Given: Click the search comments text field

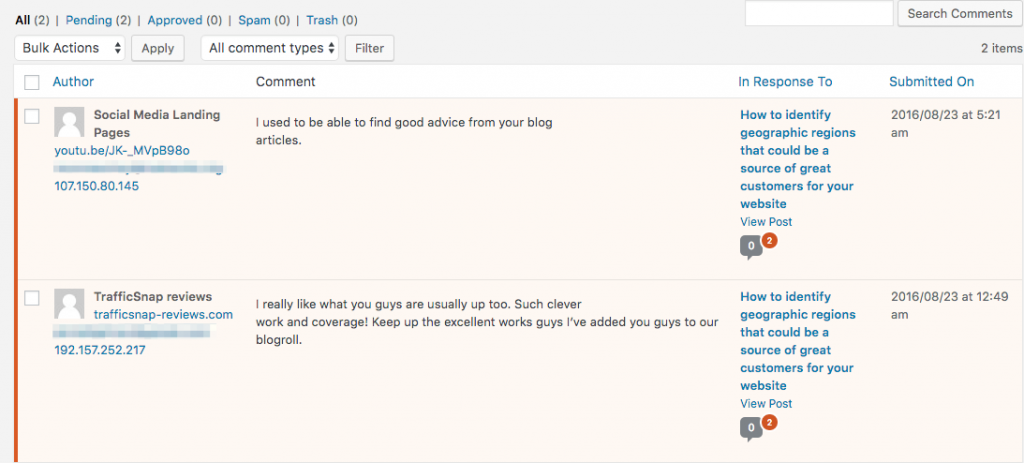Looking at the screenshot, I should point(819,13).
